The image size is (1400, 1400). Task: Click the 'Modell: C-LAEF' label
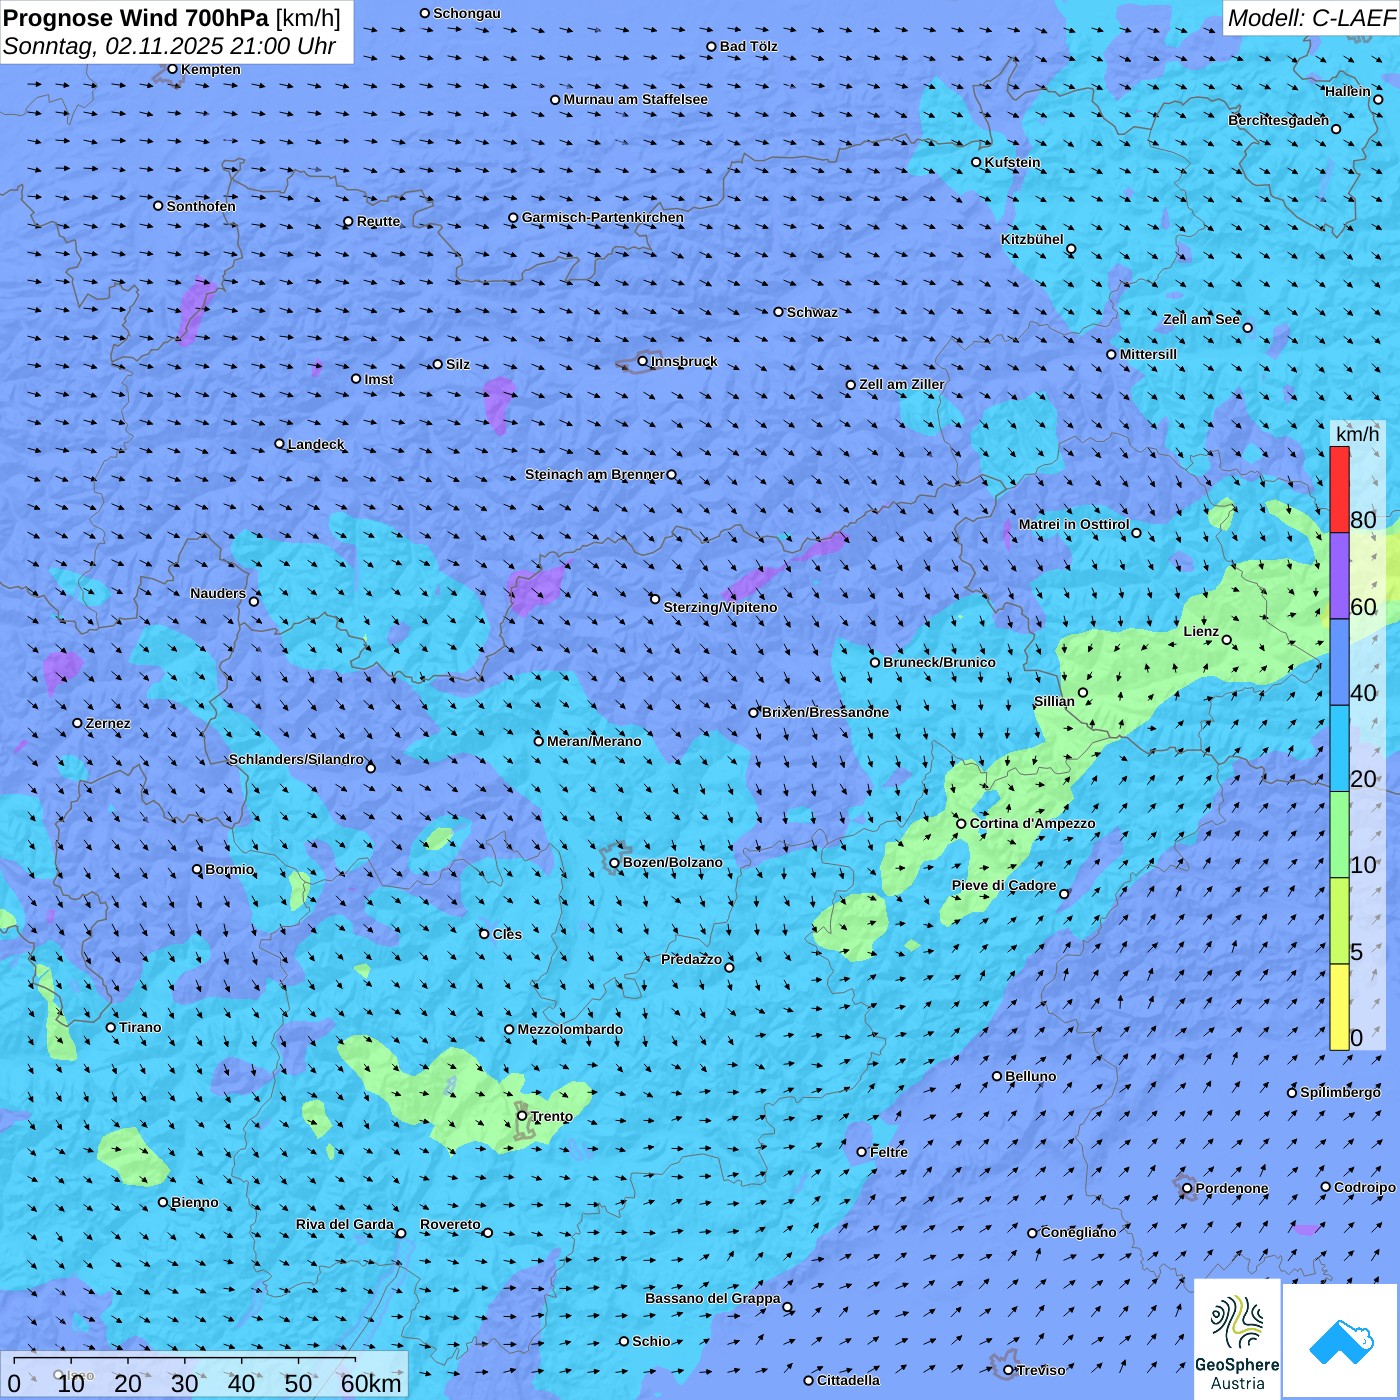[x=1311, y=17]
